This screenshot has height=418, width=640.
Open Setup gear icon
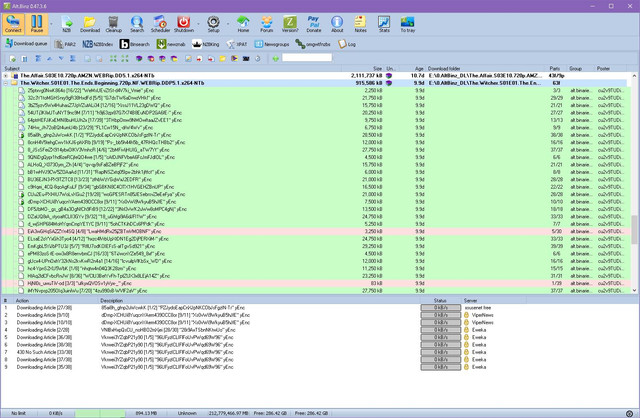coord(213,24)
